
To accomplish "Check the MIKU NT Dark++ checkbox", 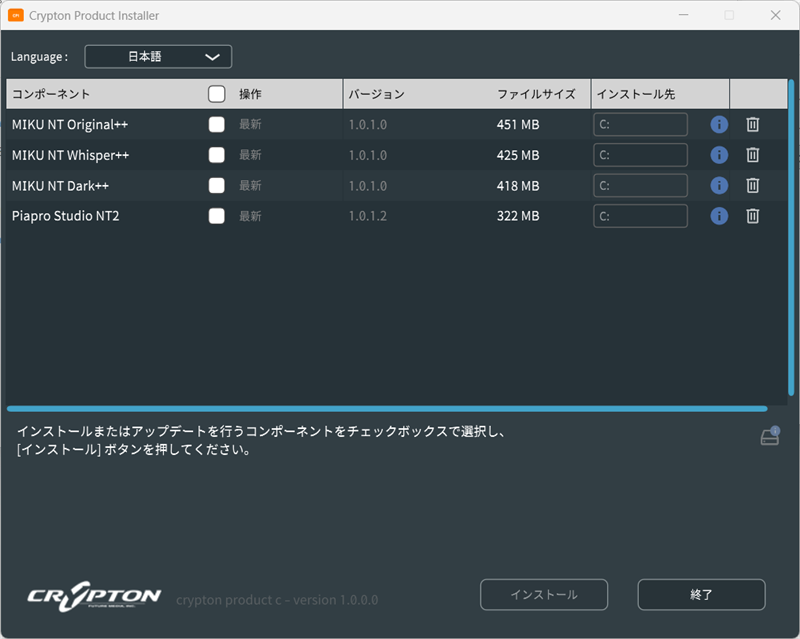I will [x=217, y=186].
